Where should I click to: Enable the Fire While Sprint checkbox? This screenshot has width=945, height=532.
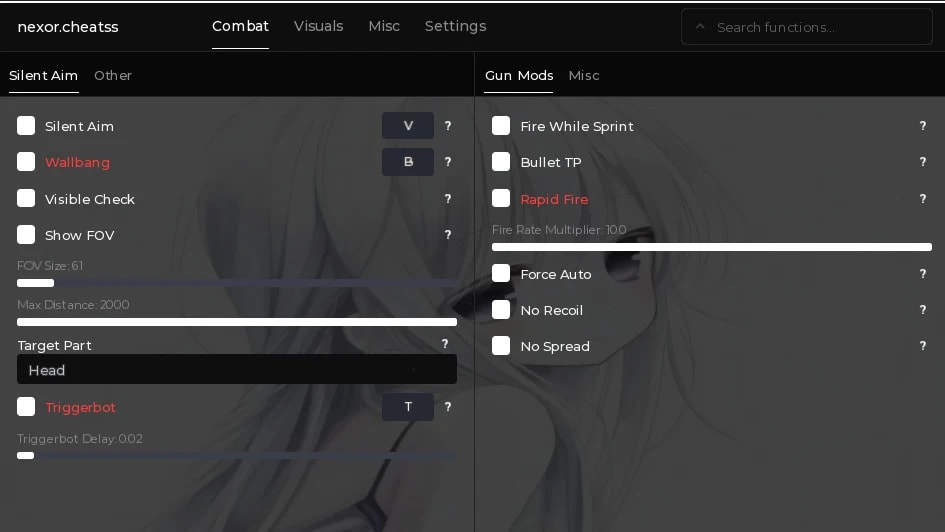pos(501,126)
